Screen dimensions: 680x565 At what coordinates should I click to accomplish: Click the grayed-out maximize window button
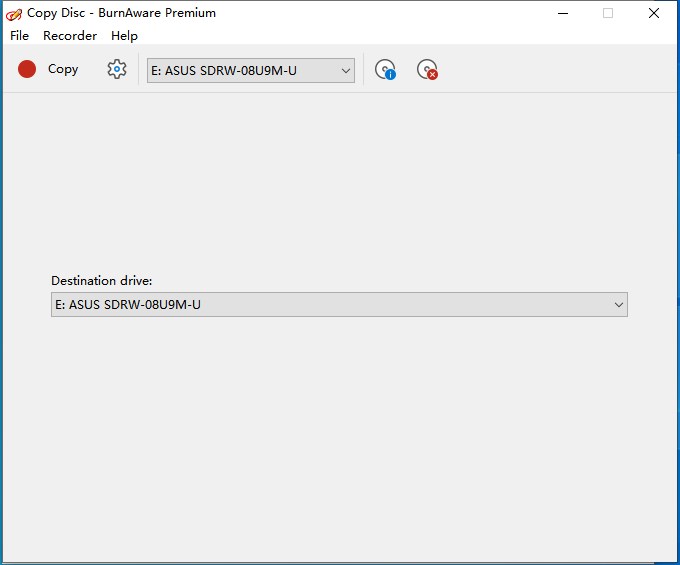pos(607,13)
